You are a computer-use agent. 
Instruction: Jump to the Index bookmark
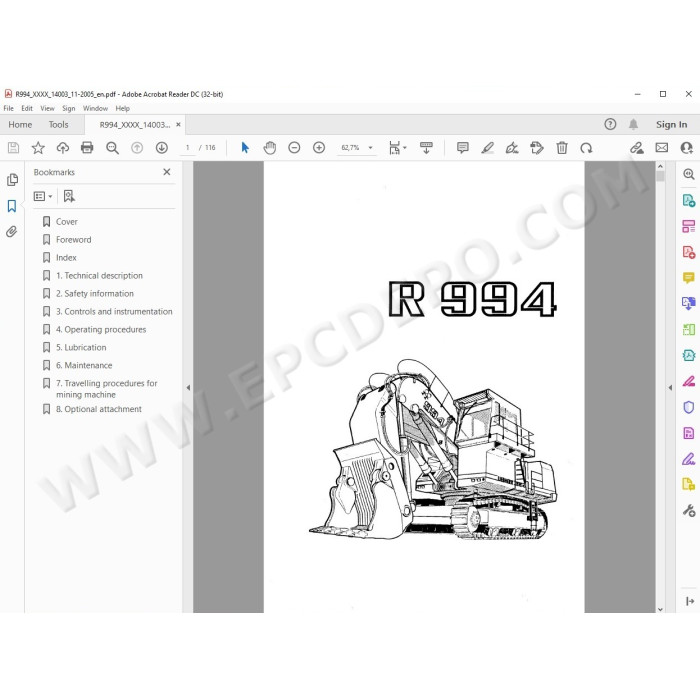click(x=66, y=258)
